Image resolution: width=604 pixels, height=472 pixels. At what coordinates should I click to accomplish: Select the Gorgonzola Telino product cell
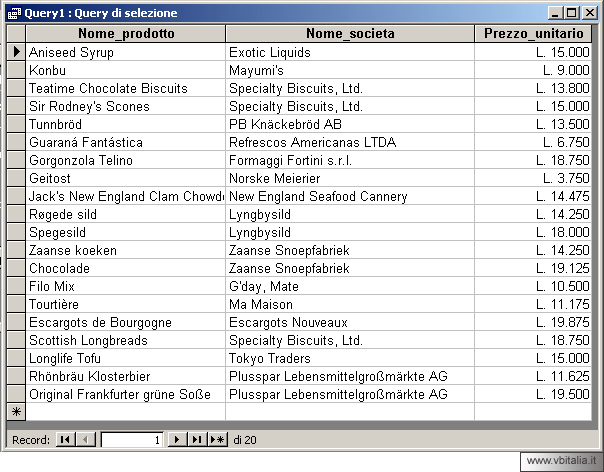[x=125, y=160]
